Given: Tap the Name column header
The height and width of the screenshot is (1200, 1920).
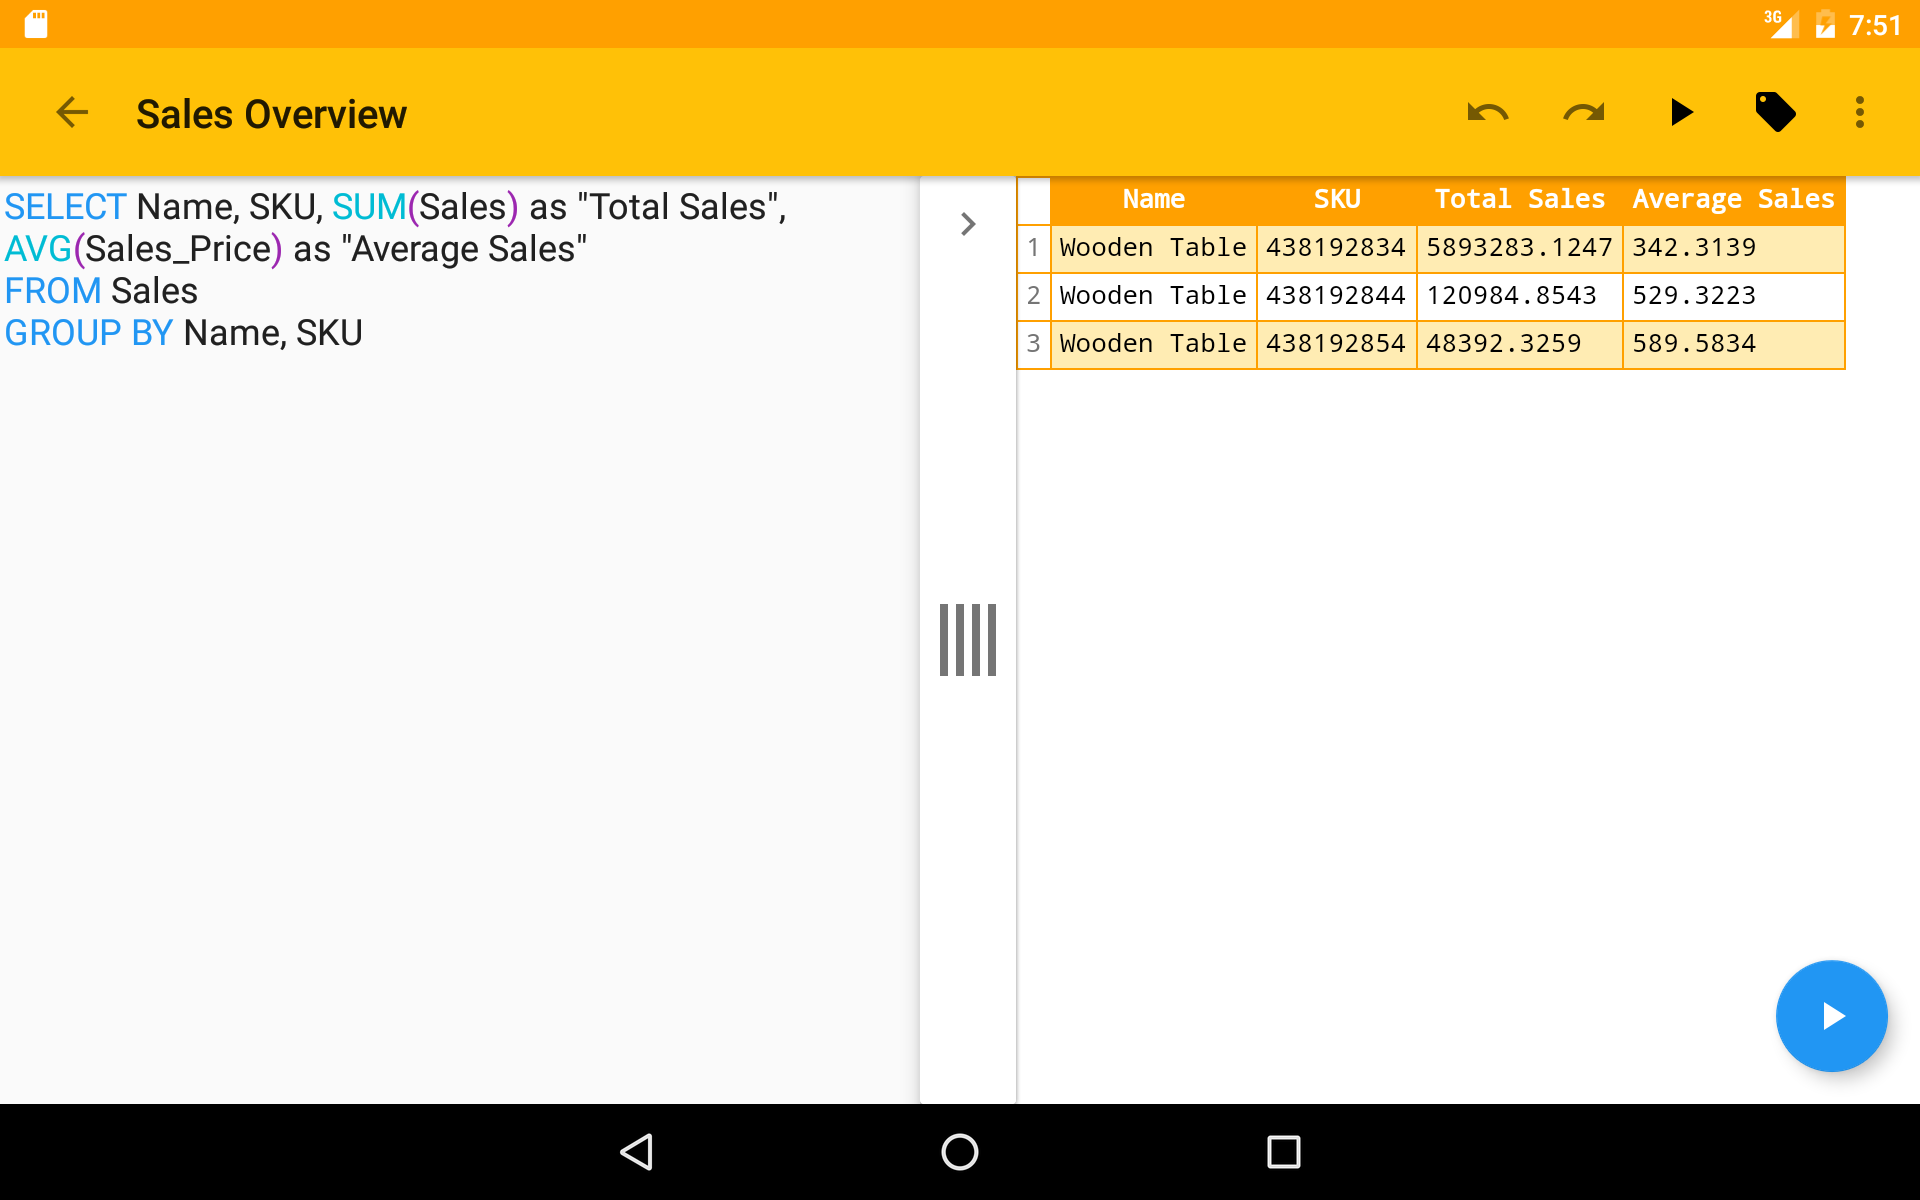Looking at the screenshot, I should (1153, 200).
